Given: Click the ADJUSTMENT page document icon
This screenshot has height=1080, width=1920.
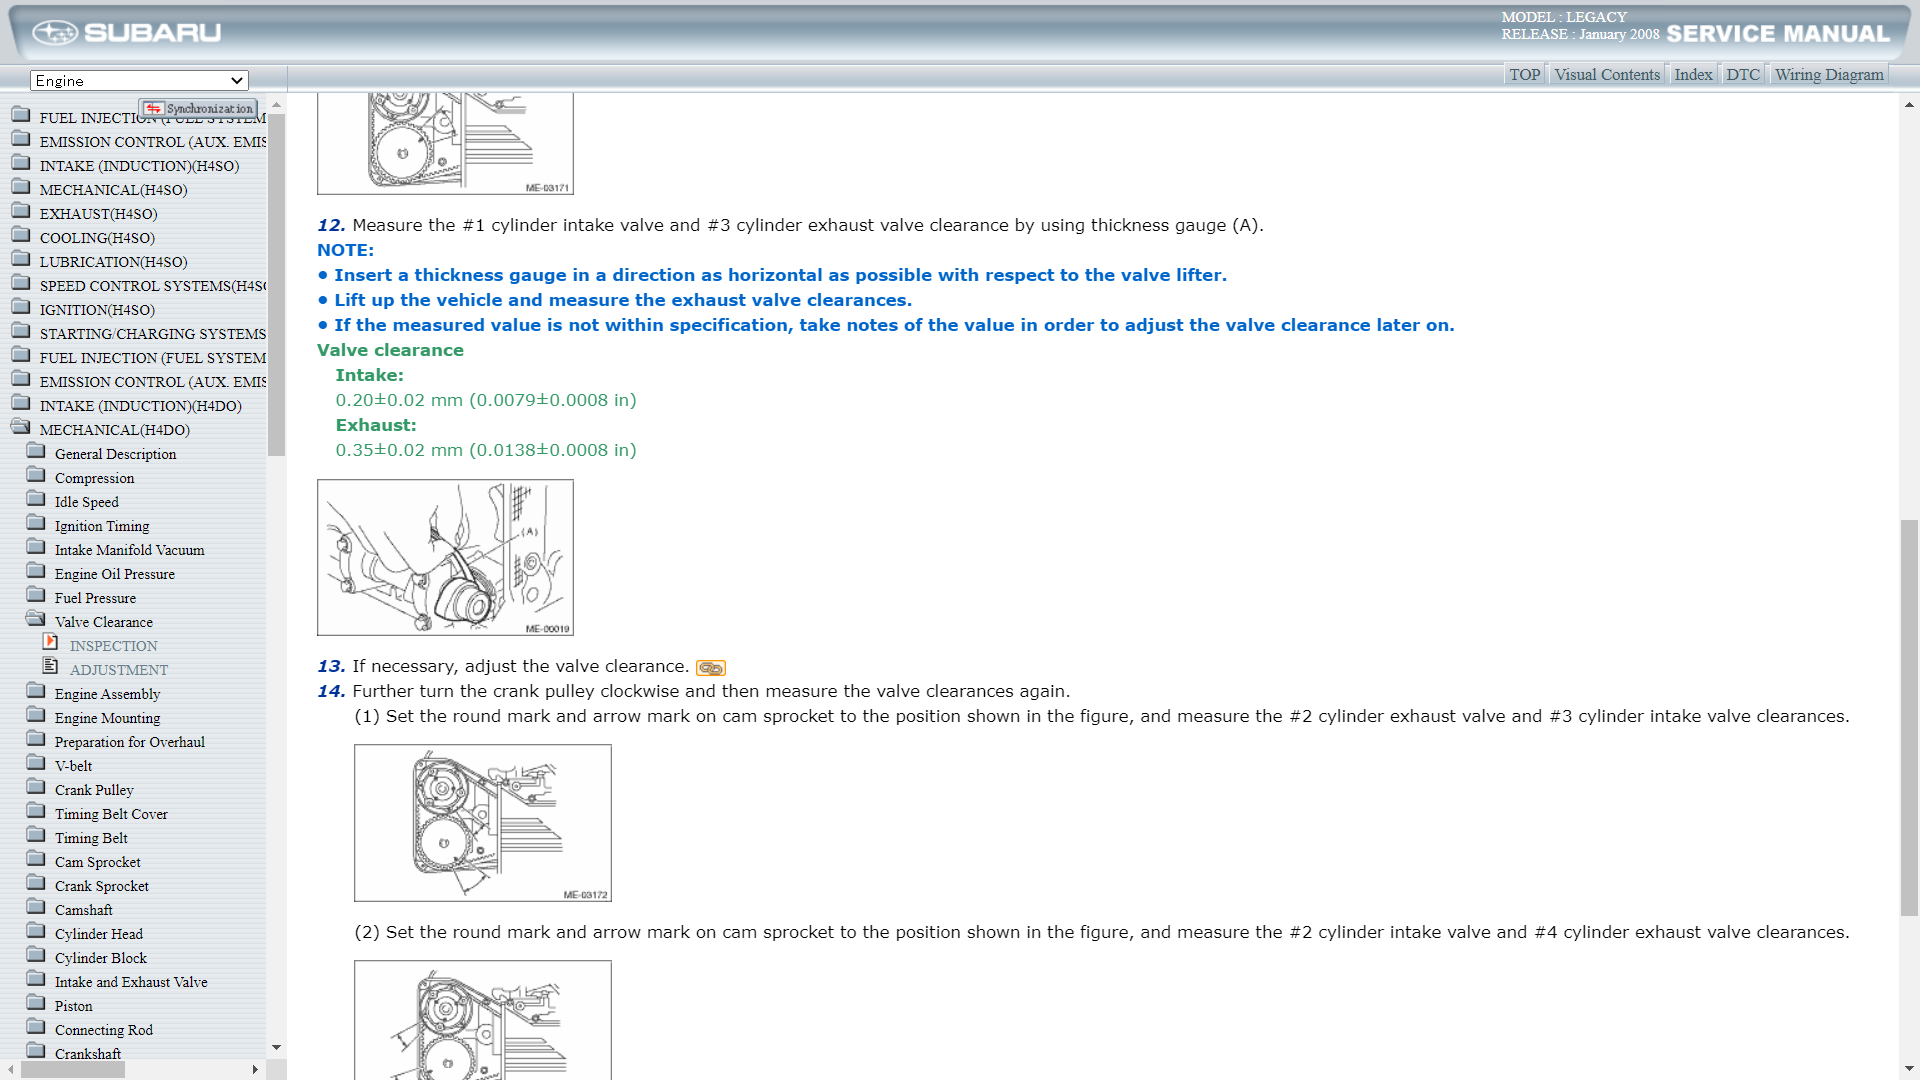Looking at the screenshot, I should click(50, 666).
